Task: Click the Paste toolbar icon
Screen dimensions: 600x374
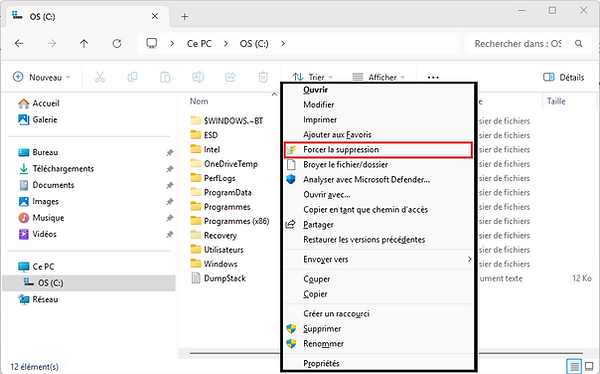Action: point(165,77)
